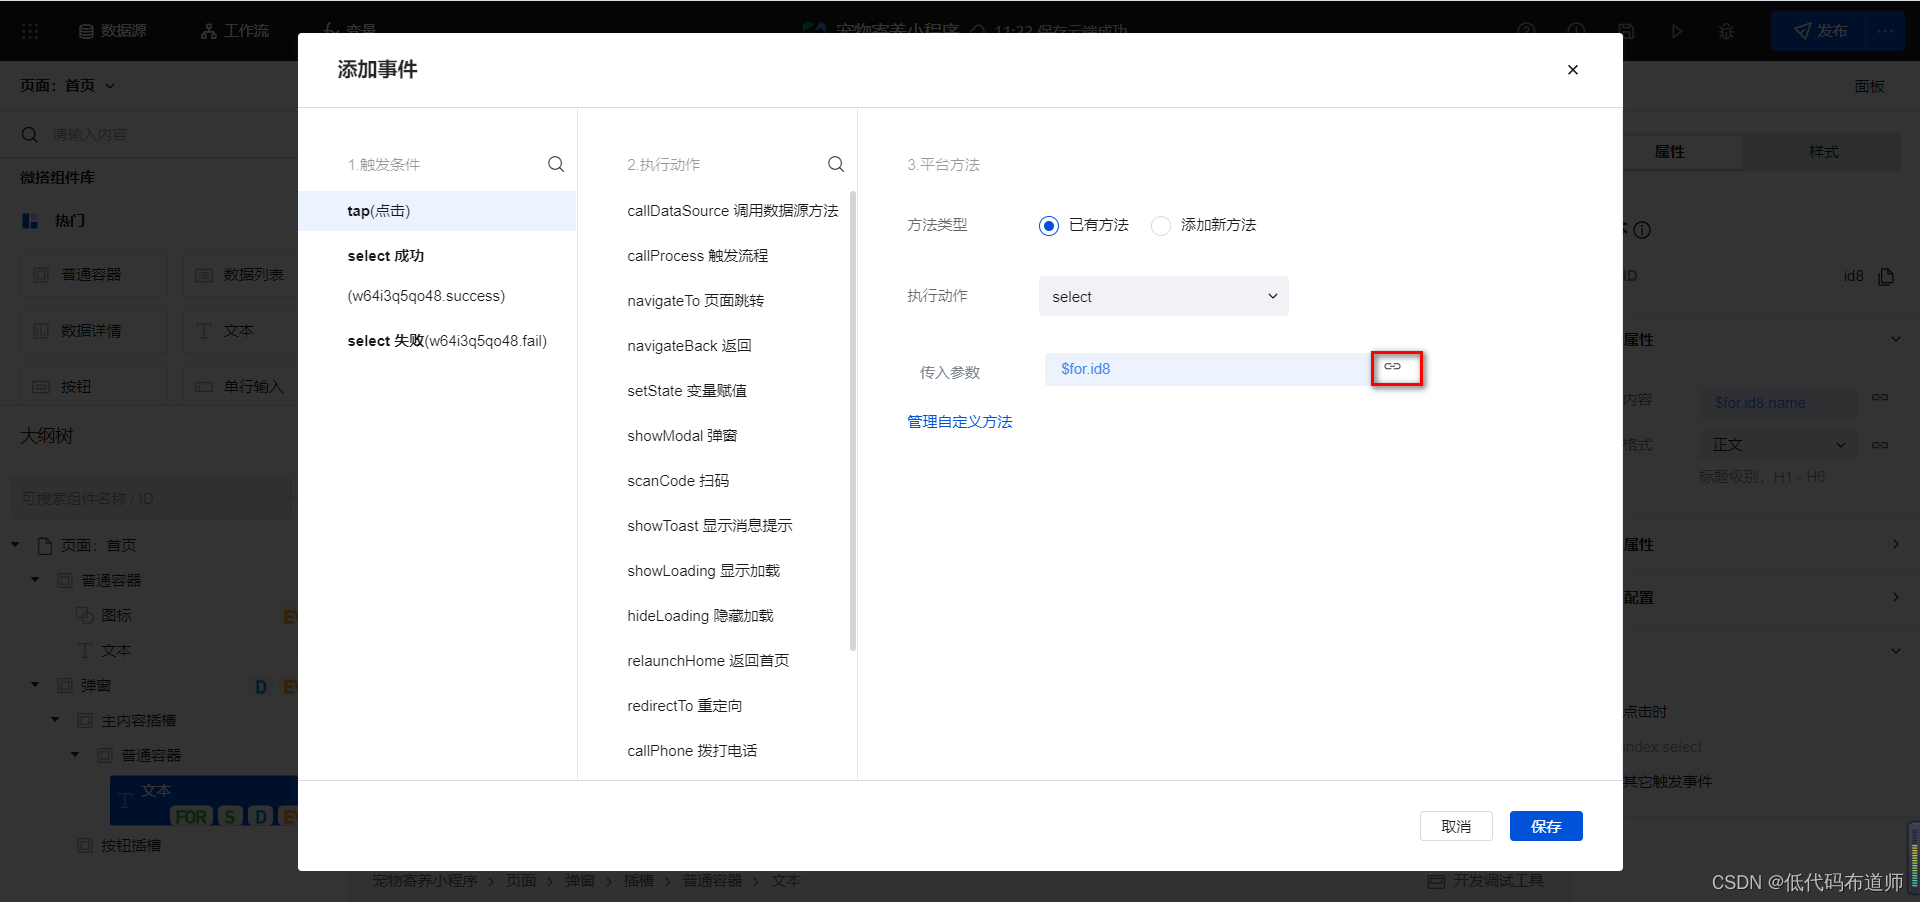This screenshot has width=1920, height=902.
Task: Click 弹窗 in the breadcrumb path
Action: coord(579,881)
